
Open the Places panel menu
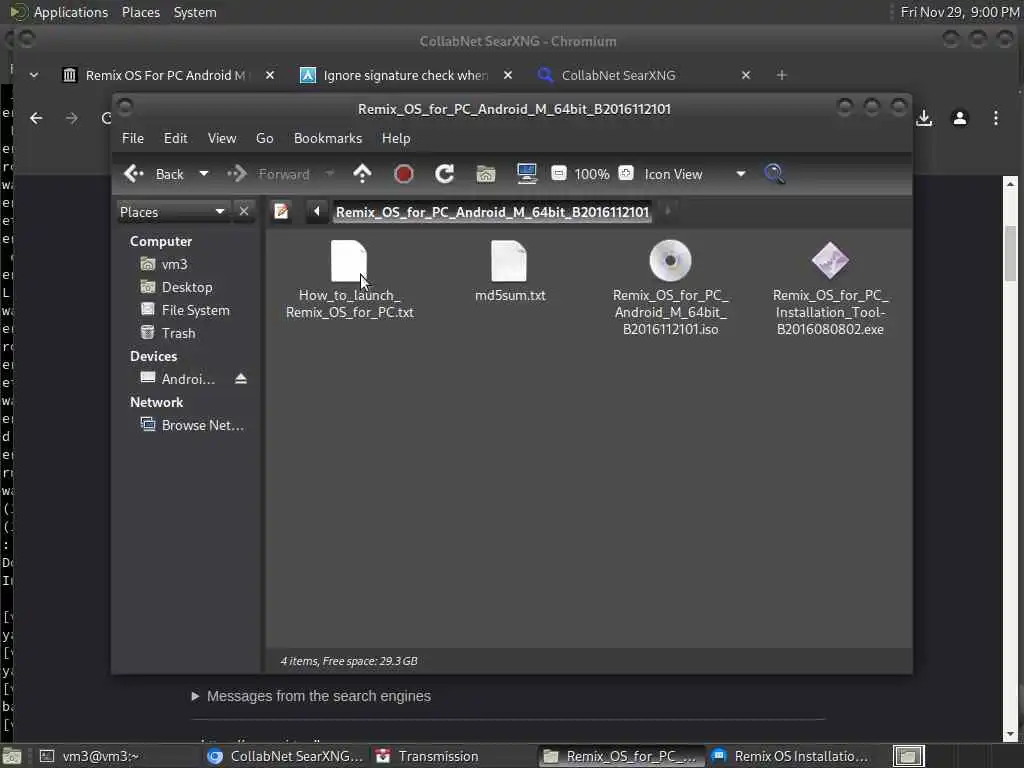pos(140,12)
